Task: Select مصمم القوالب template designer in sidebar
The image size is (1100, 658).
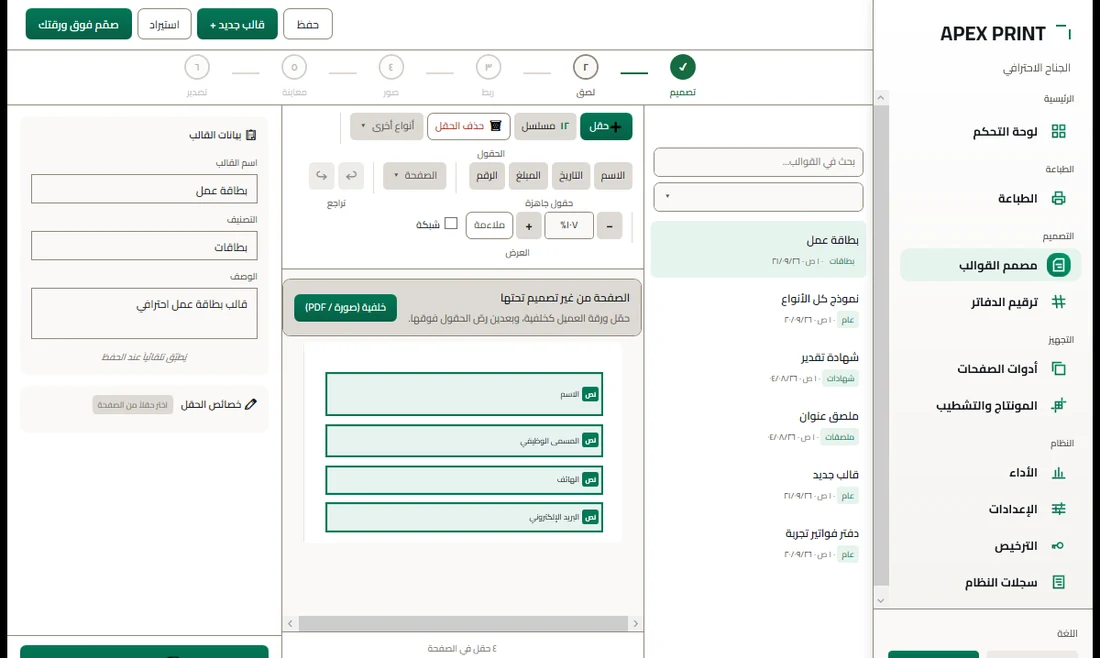Action: 991,265
